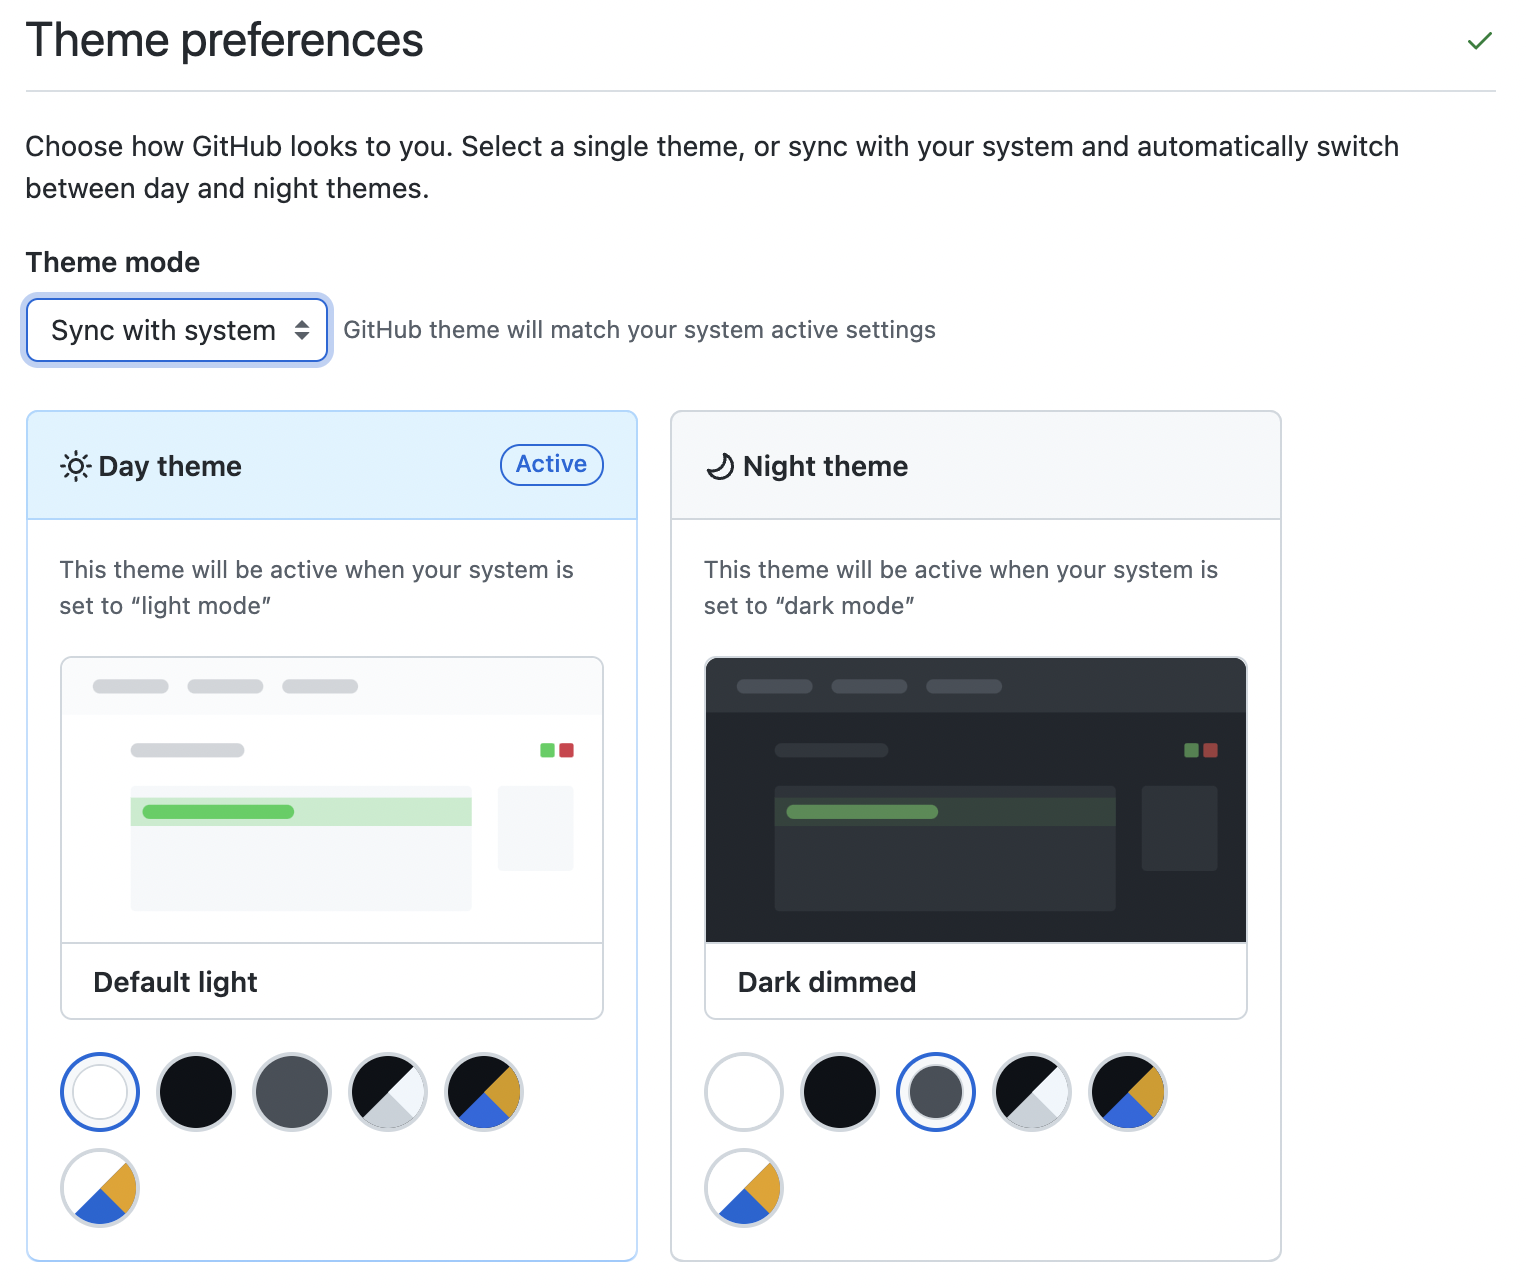Select the gray Dark dimmed swatch under Night theme
The width and height of the screenshot is (1526, 1288).
coord(935,1092)
